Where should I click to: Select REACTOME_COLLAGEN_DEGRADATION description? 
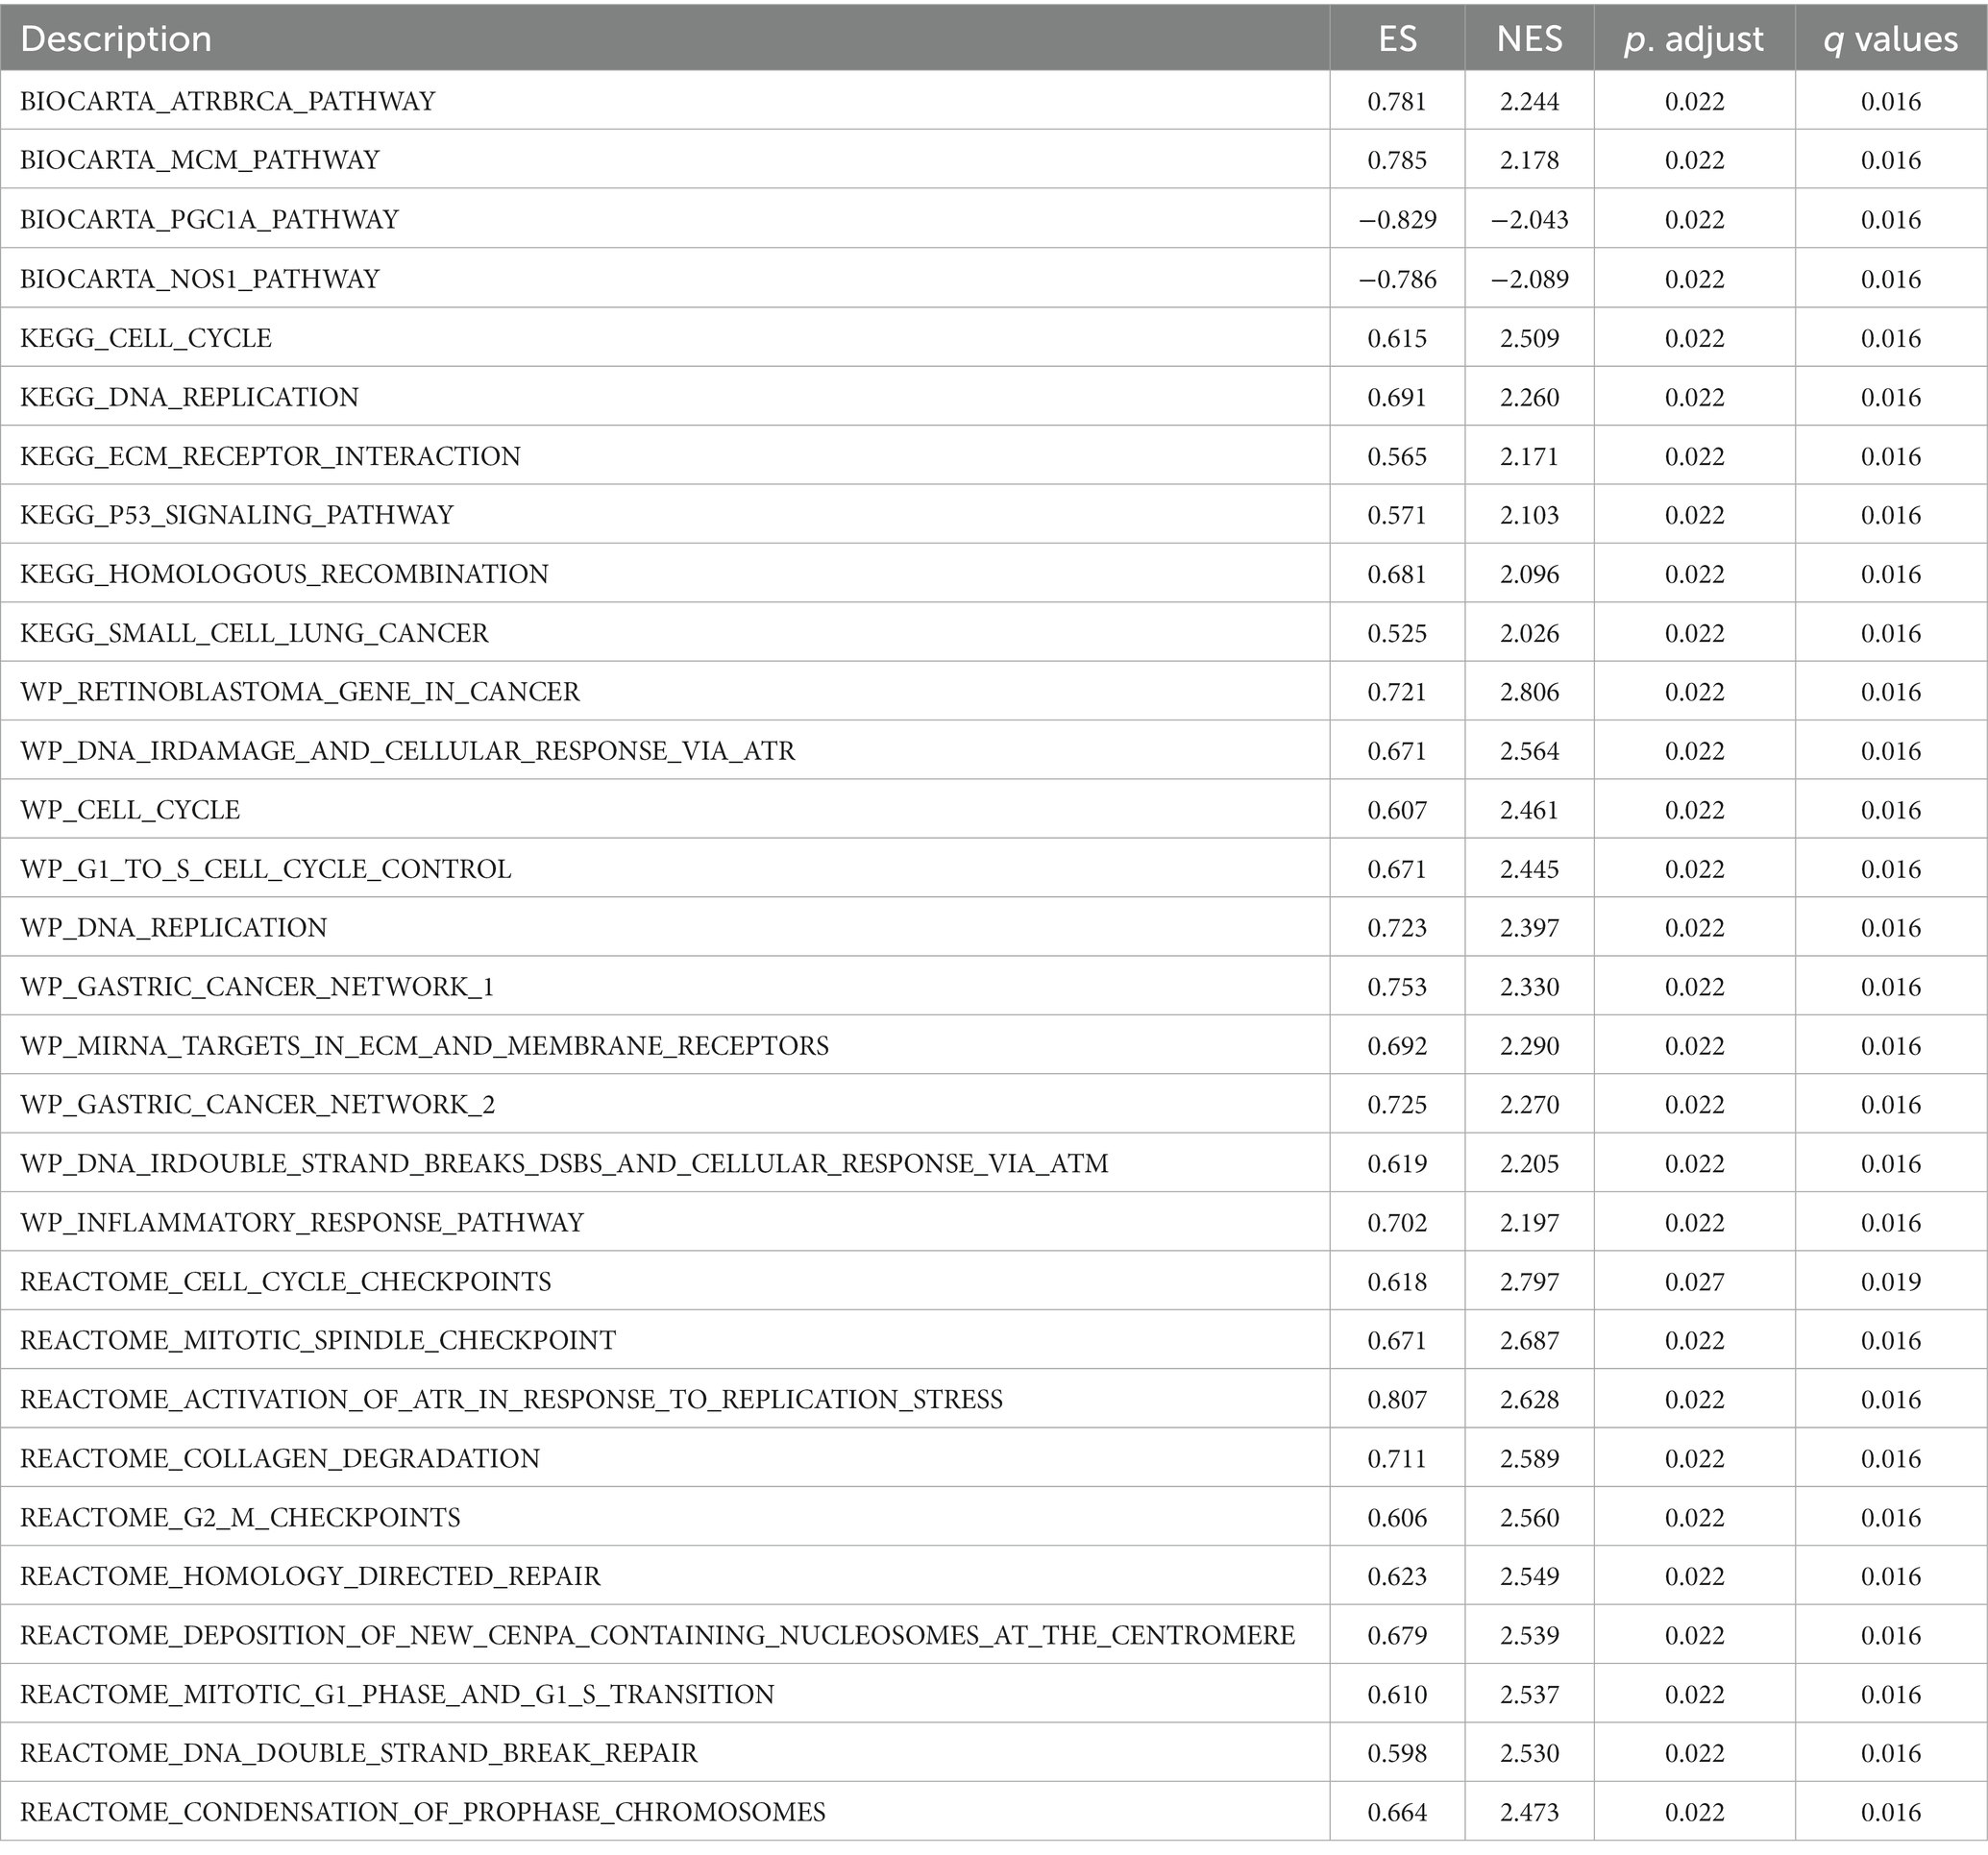coord(280,1459)
